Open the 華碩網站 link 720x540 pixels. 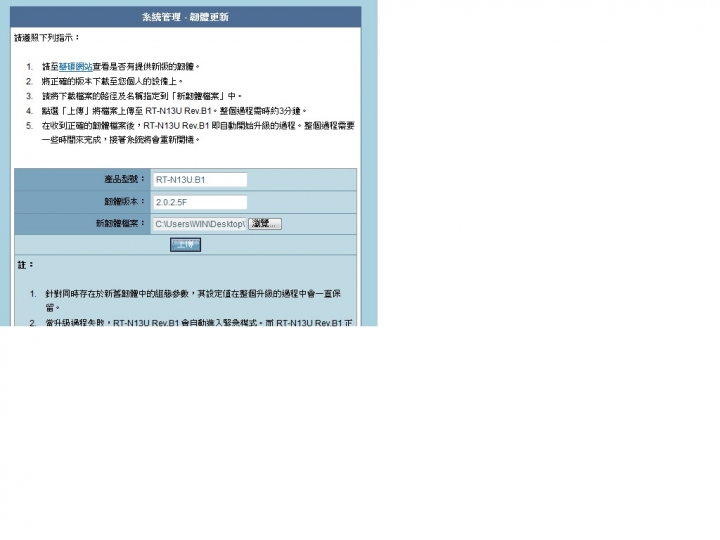76,67
